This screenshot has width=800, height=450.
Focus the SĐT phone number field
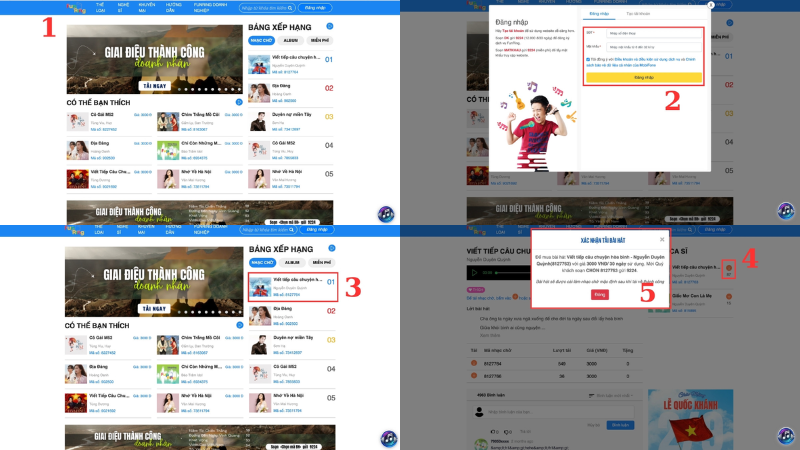click(654, 33)
